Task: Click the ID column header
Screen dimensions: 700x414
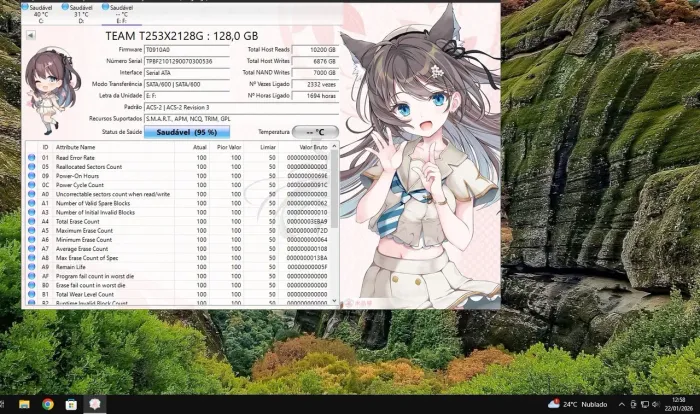Action: 46,147
